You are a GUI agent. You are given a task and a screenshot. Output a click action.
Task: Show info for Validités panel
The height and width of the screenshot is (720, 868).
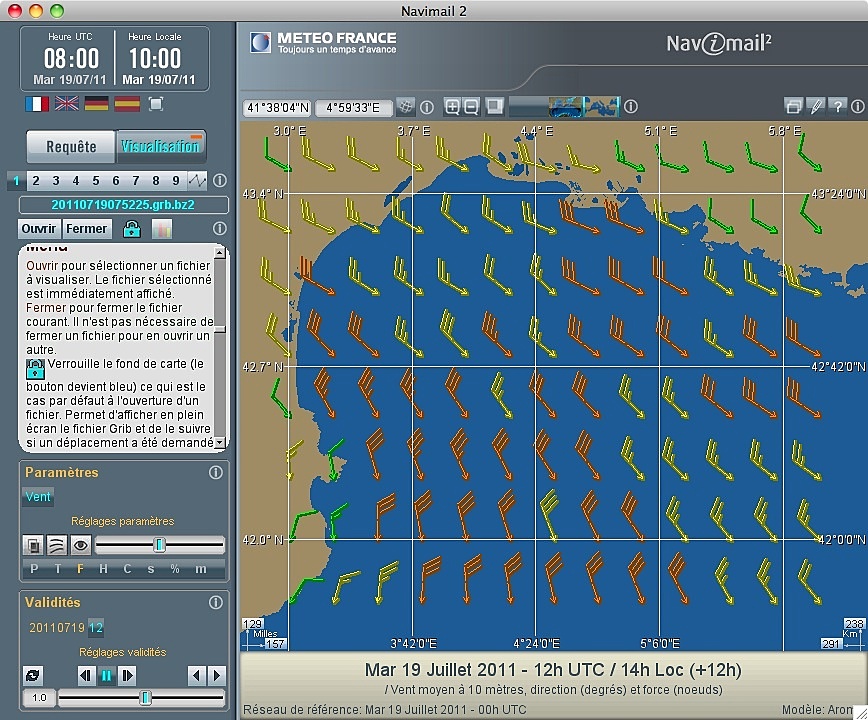[x=216, y=602]
